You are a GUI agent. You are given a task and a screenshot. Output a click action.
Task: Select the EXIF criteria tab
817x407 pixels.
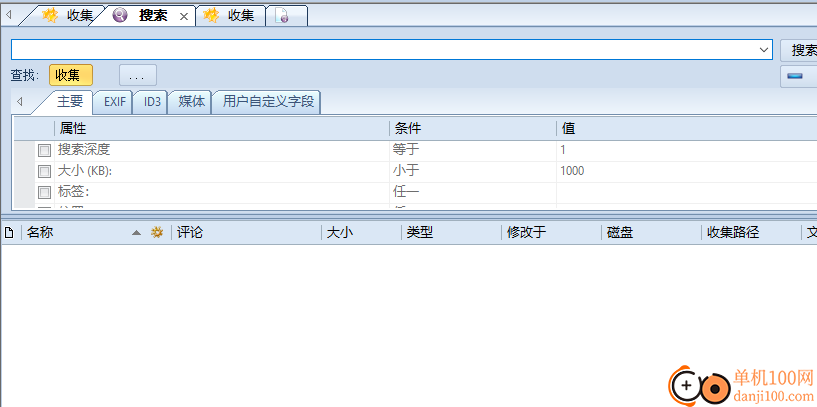[x=115, y=102]
